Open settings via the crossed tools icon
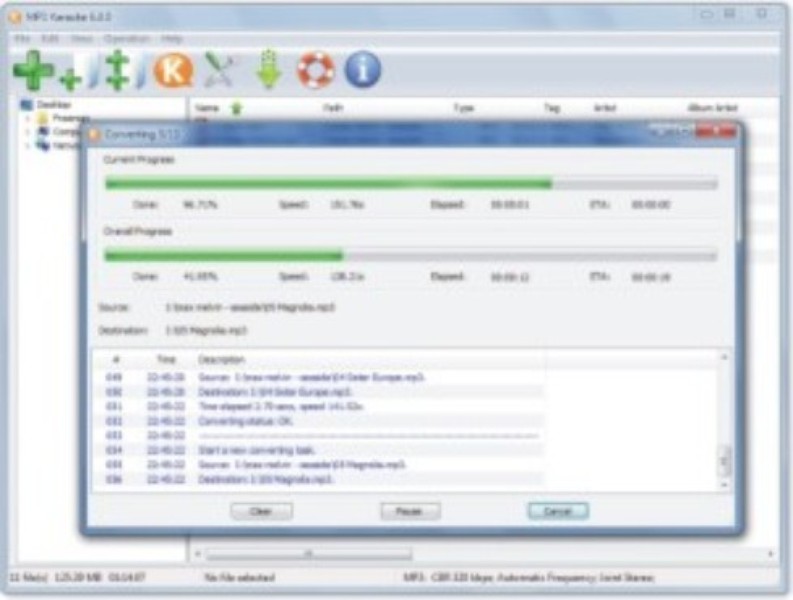Screen dimensions: 793x600 pos(221,70)
